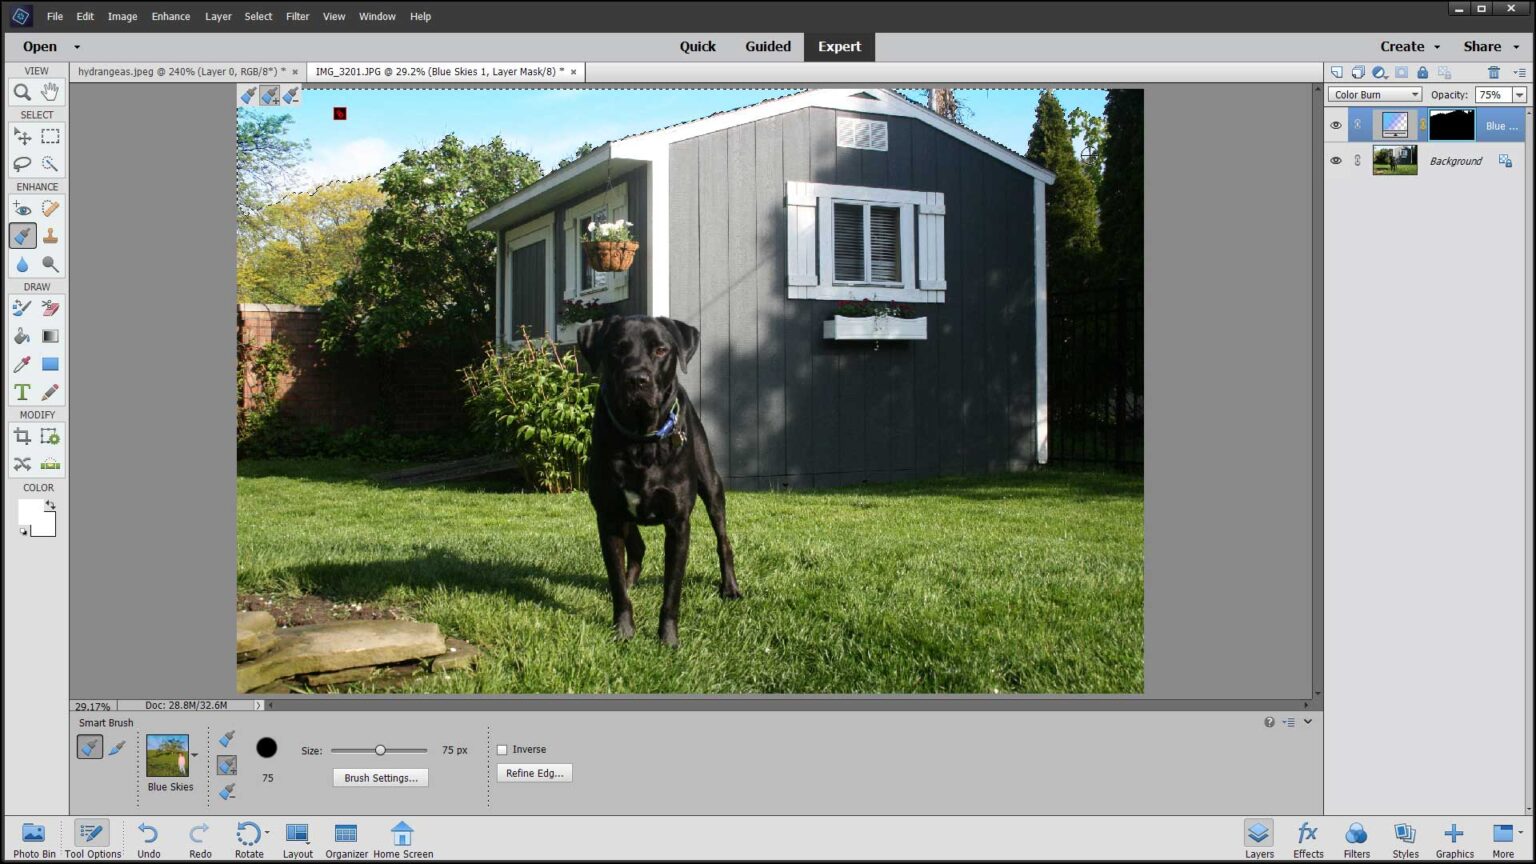This screenshot has width=1536, height=864.
Task: Click the Refine Edge button
Action: point(535,773)
